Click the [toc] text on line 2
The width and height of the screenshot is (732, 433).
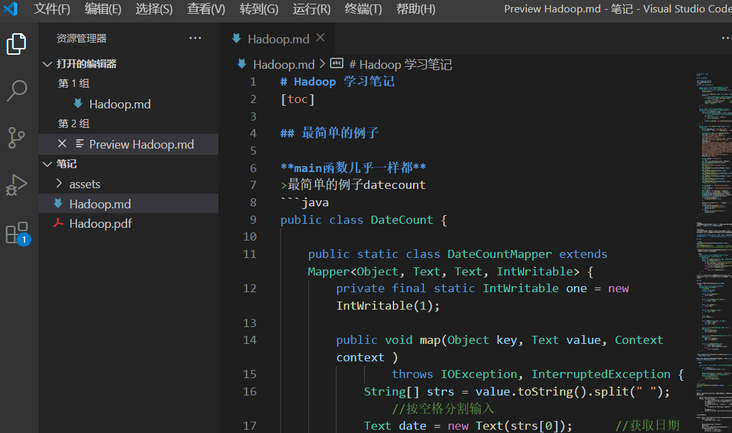pyautogui.click(x=297, y=99)
